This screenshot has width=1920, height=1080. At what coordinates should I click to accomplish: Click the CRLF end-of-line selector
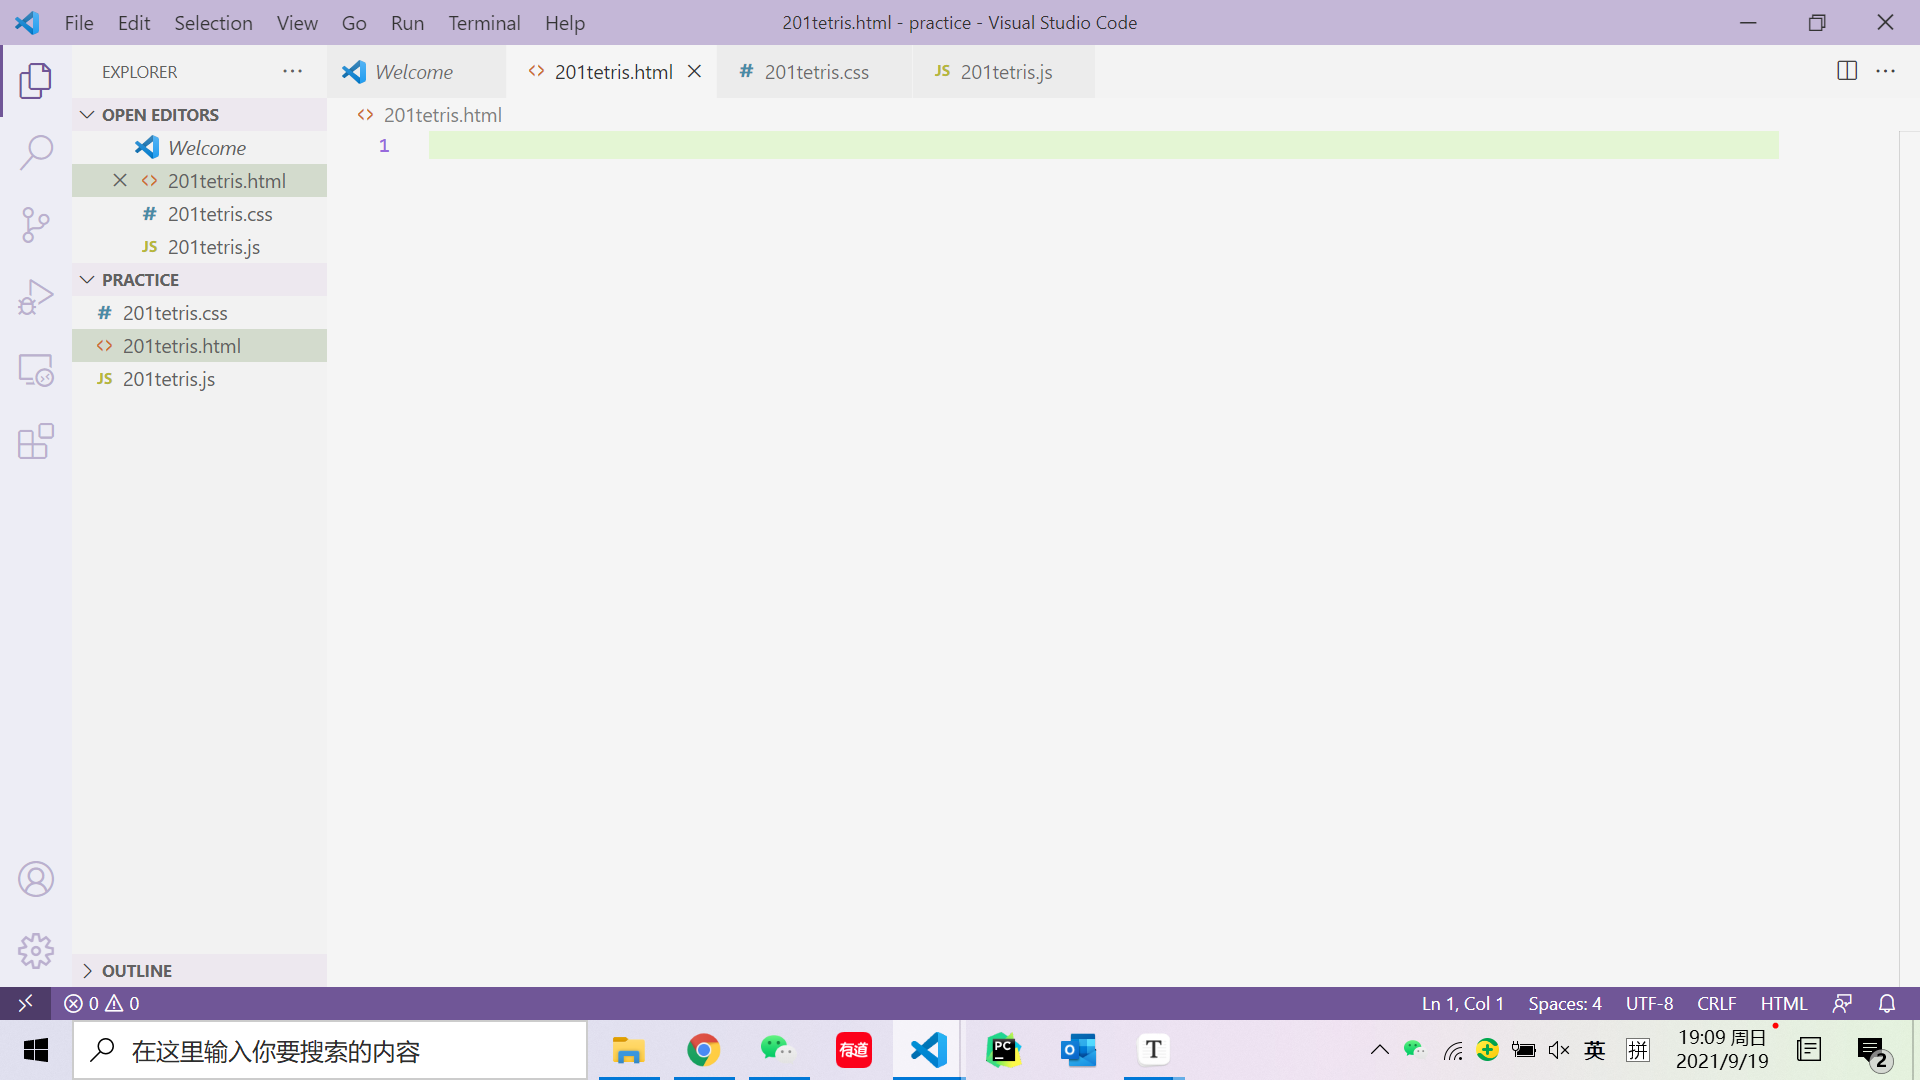click(1716, 1003)
